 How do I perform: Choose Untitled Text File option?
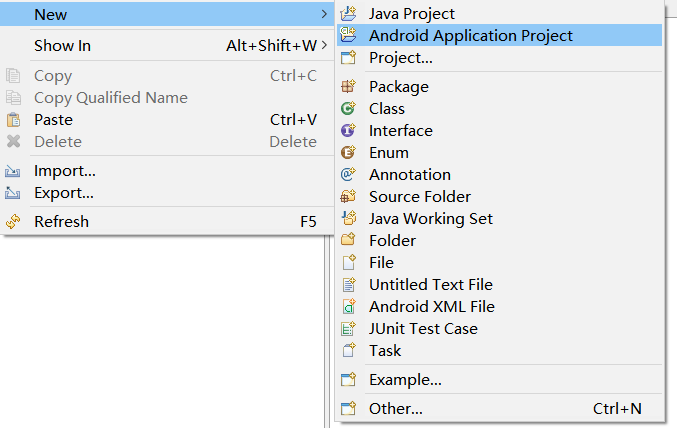pos(430,285)
